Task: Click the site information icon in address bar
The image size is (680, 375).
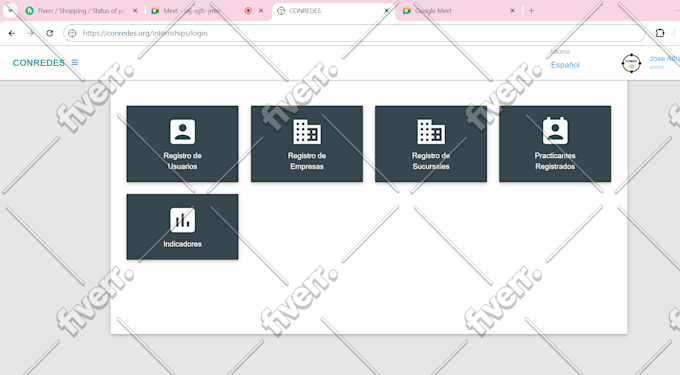Action: (x=72, y=33)
